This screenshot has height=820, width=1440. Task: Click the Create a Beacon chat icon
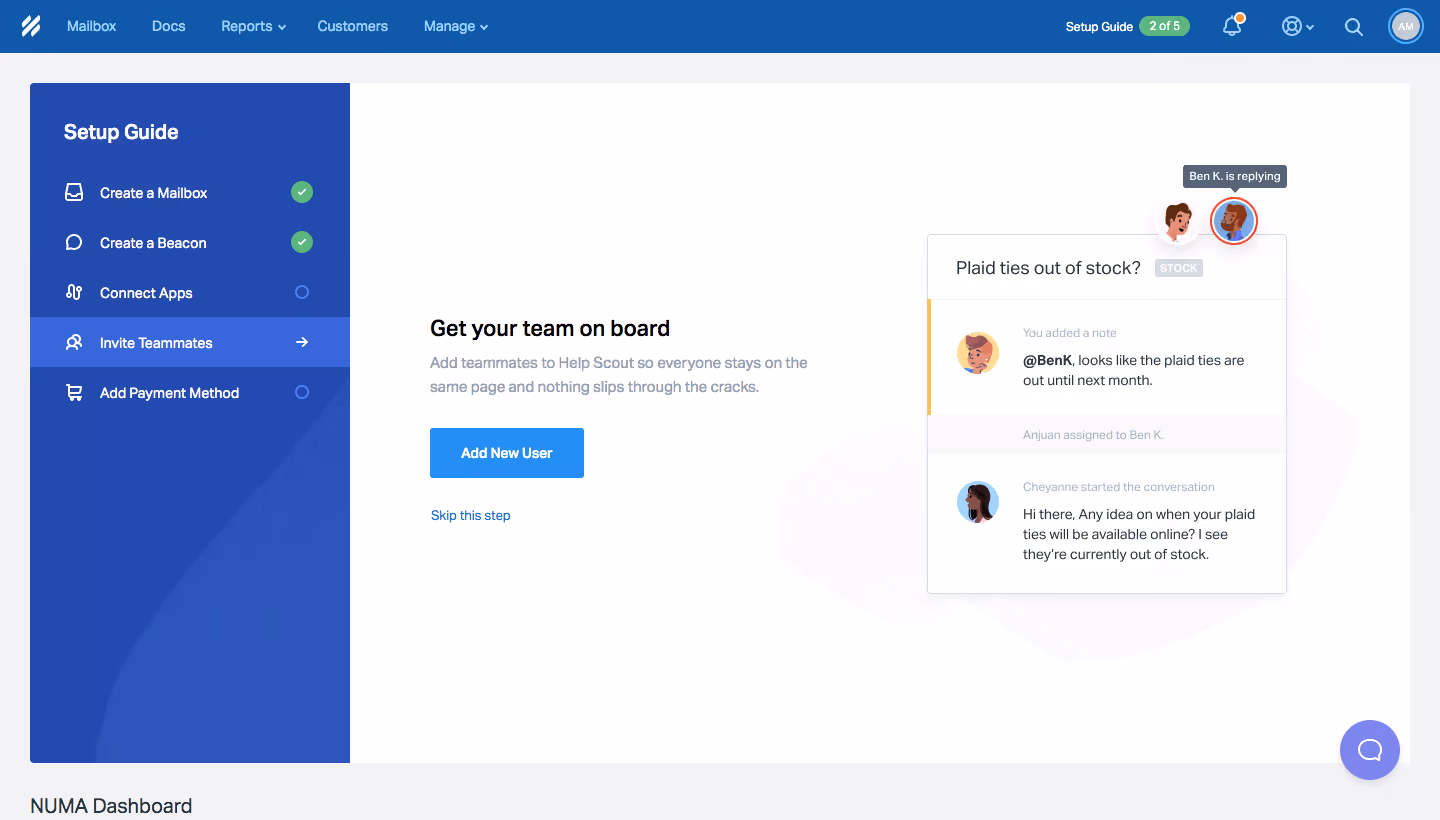coord(74,243)
